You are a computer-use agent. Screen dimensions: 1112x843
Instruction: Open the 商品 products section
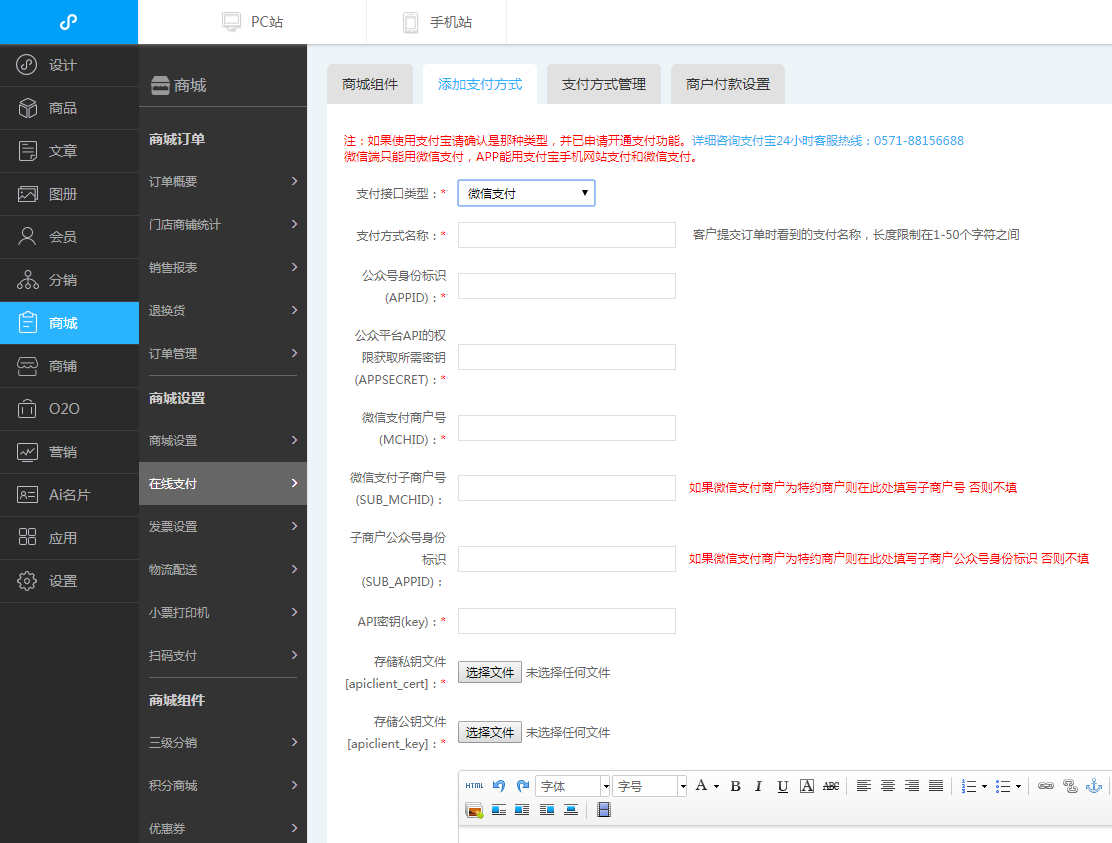tap(69, 108)
